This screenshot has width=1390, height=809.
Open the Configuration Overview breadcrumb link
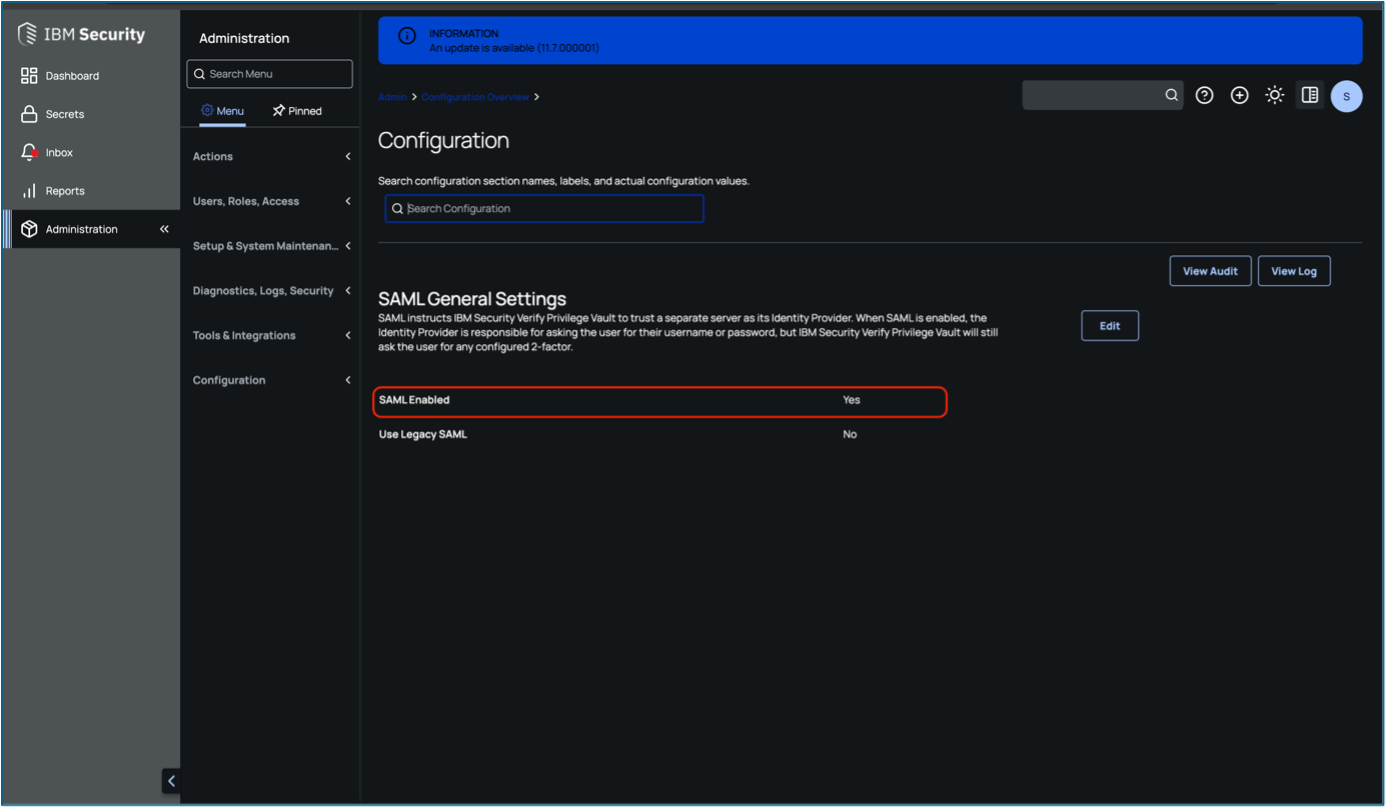pyautogui.click(x=473, y=96)
